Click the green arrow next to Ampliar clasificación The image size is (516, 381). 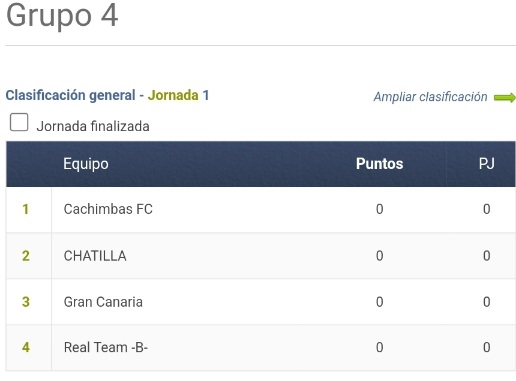click(505, 98)
